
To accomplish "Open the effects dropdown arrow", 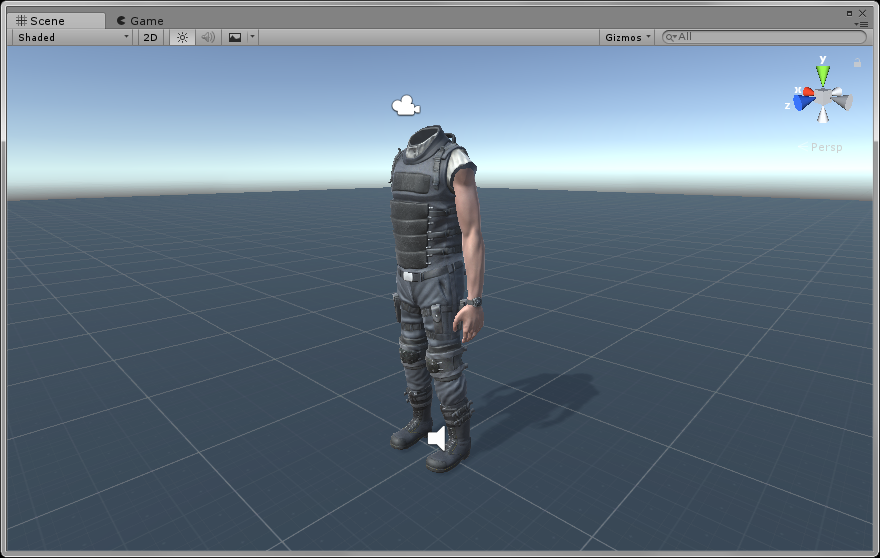I will pos(253,38).
